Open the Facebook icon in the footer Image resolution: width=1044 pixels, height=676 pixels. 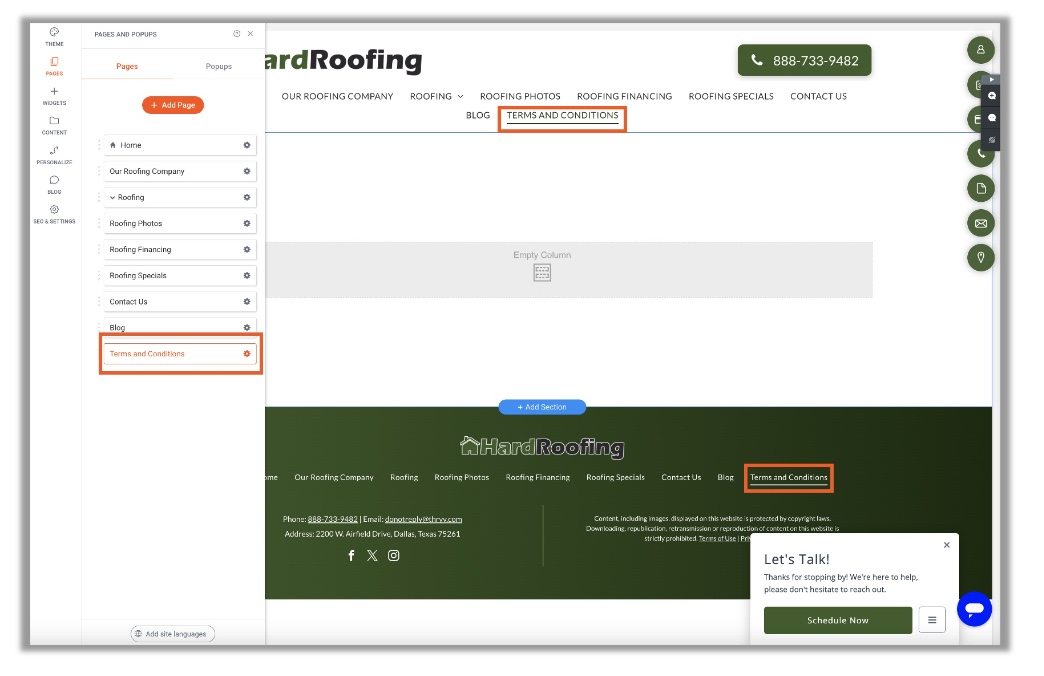(x=352, y=555)
